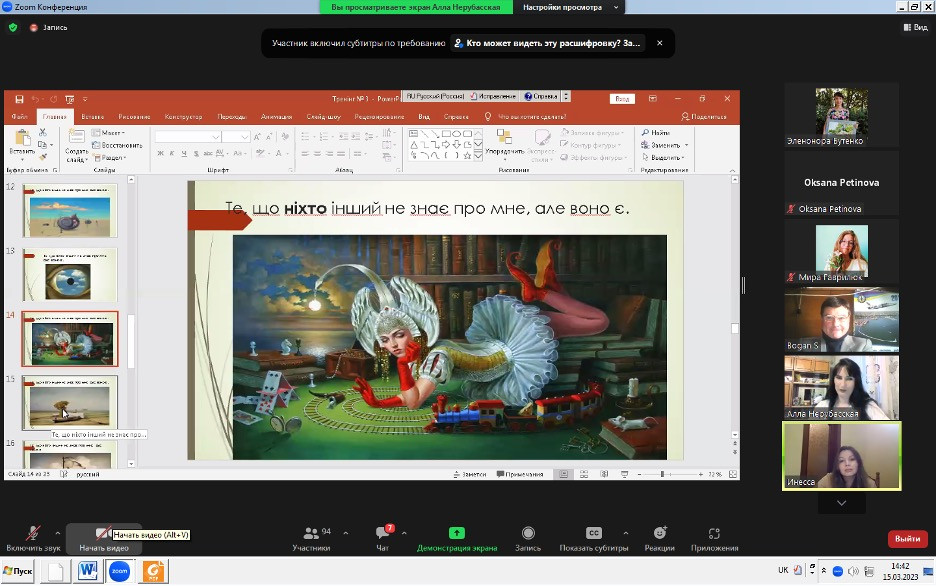This screenshot has width=936, height=586.
Task: Click the Format Painter brush icon
Action: tap(42, 157)
